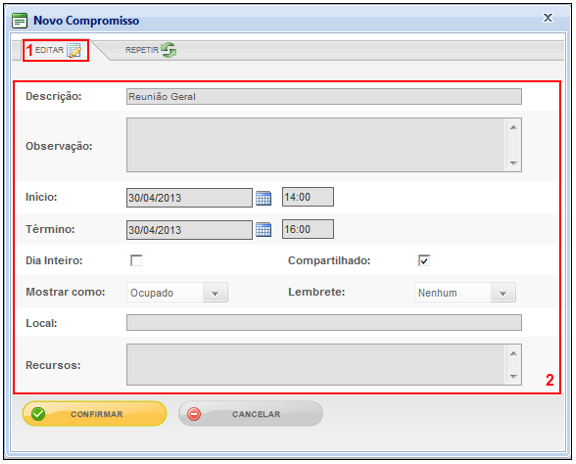Click the green refresh icon beside Repetir
This screenshot has width=576, height=464.
(169, 50)
